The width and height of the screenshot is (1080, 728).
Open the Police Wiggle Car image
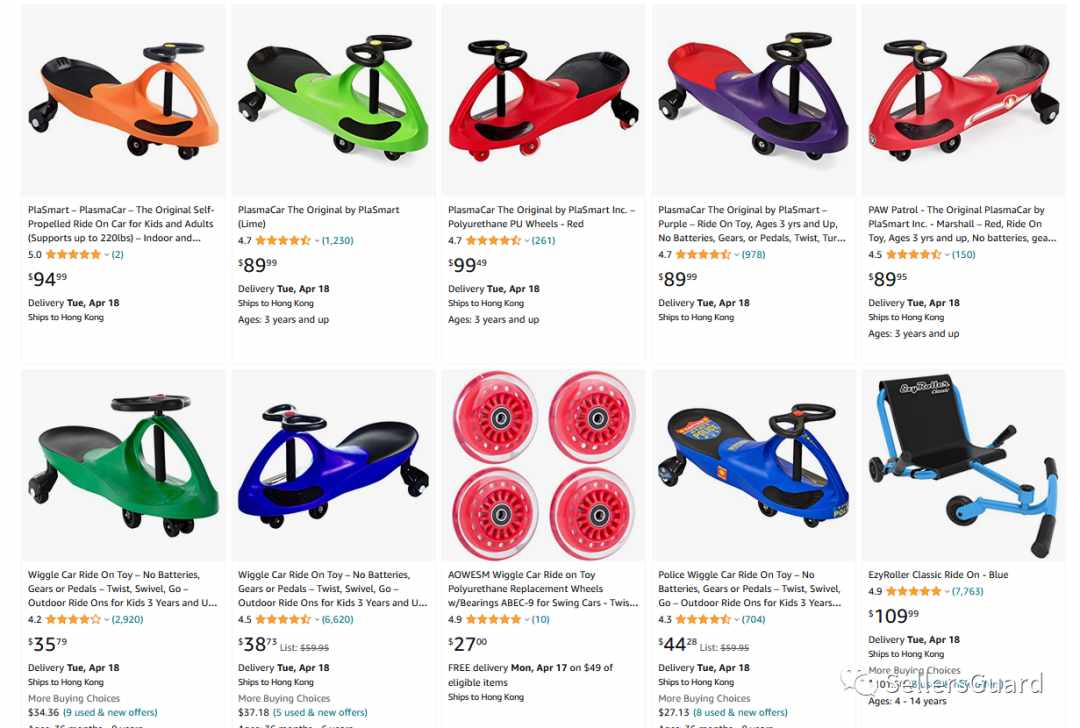(x=754, y=465)
